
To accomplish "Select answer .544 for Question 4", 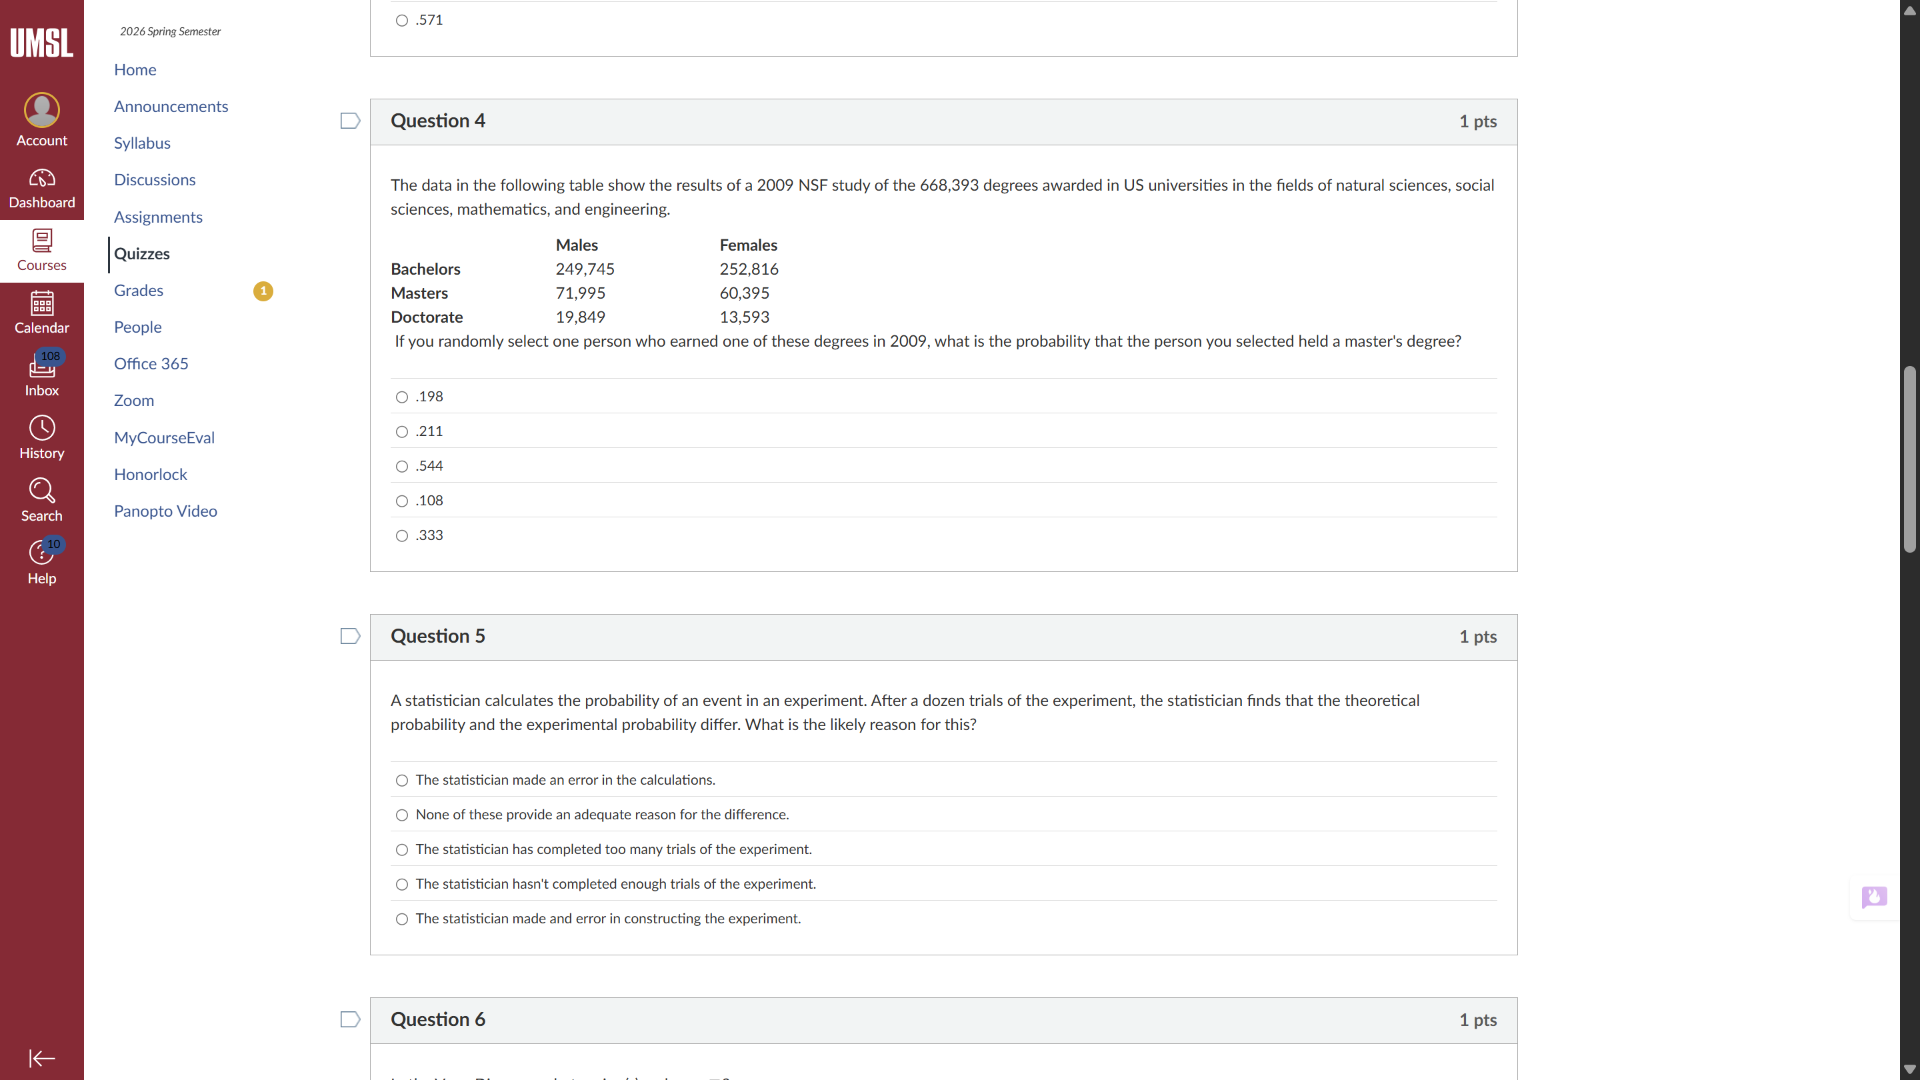I will pyautogui.click(x=401, y=466).
